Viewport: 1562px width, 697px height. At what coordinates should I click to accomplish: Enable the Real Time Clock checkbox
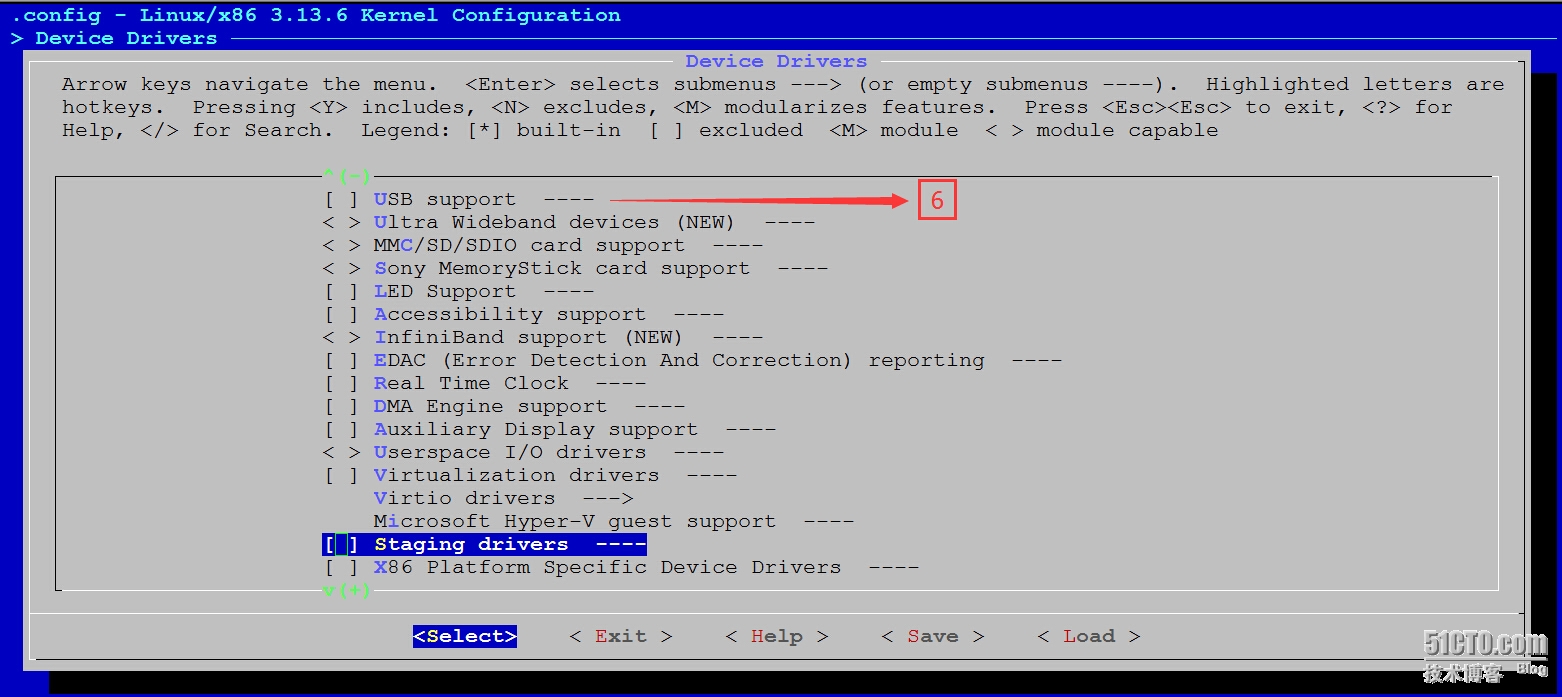click(341, 383)
